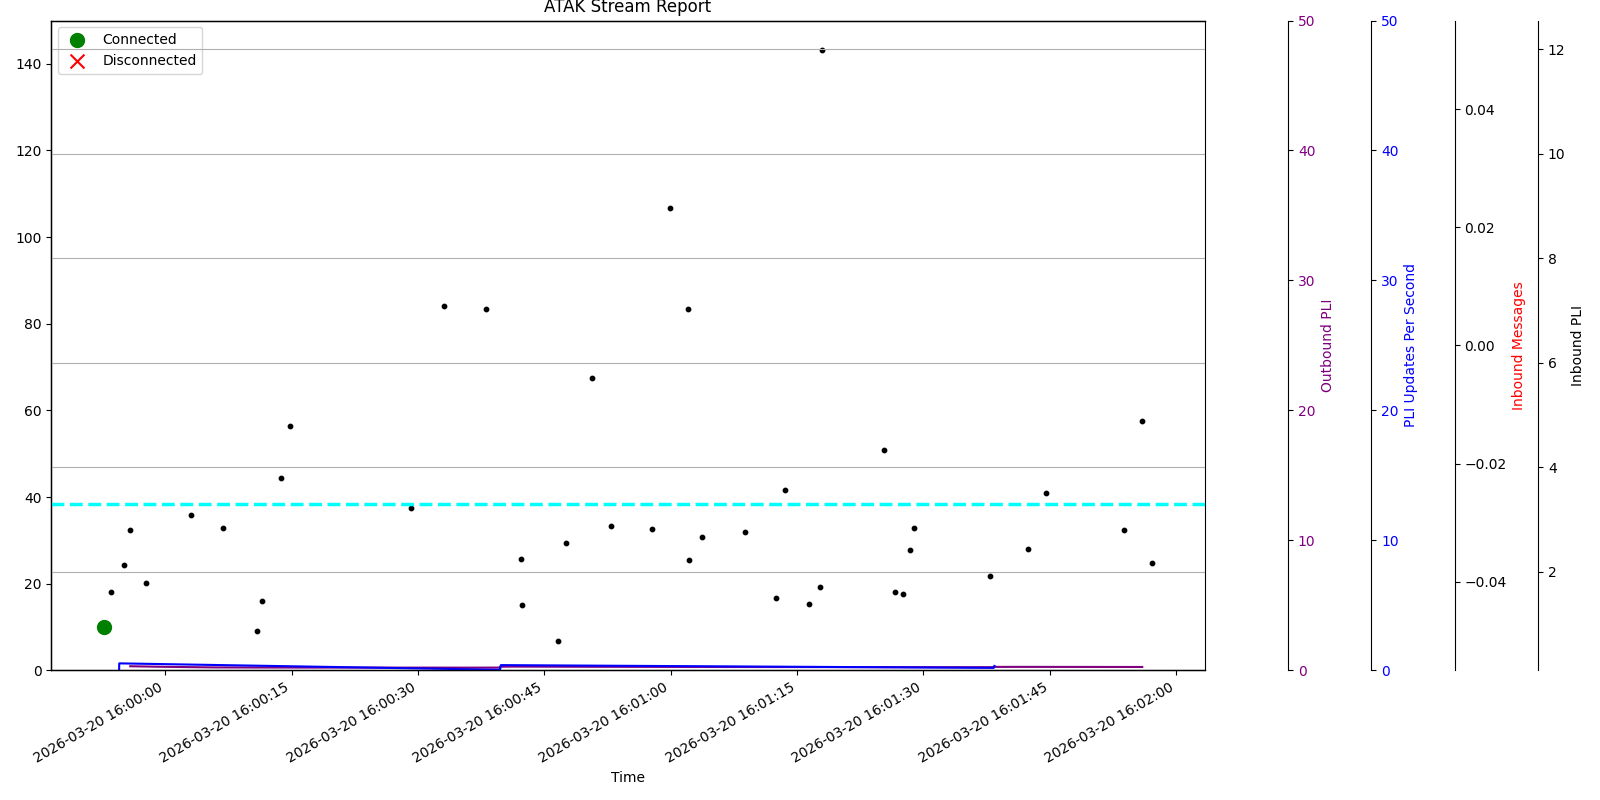Viewport: 1600px width, 800px height.
Task: Select the PLI Updates Per Second label
Action: 1410,345
